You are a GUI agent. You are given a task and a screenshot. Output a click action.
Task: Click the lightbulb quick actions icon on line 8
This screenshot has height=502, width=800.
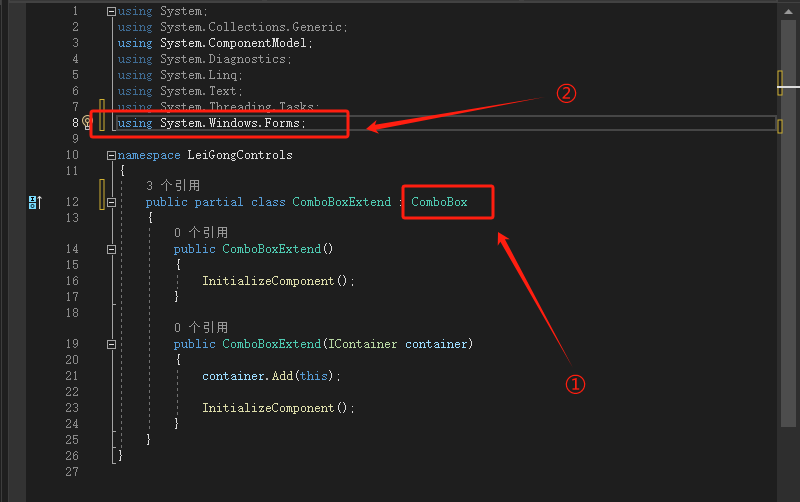coord(87,123)
